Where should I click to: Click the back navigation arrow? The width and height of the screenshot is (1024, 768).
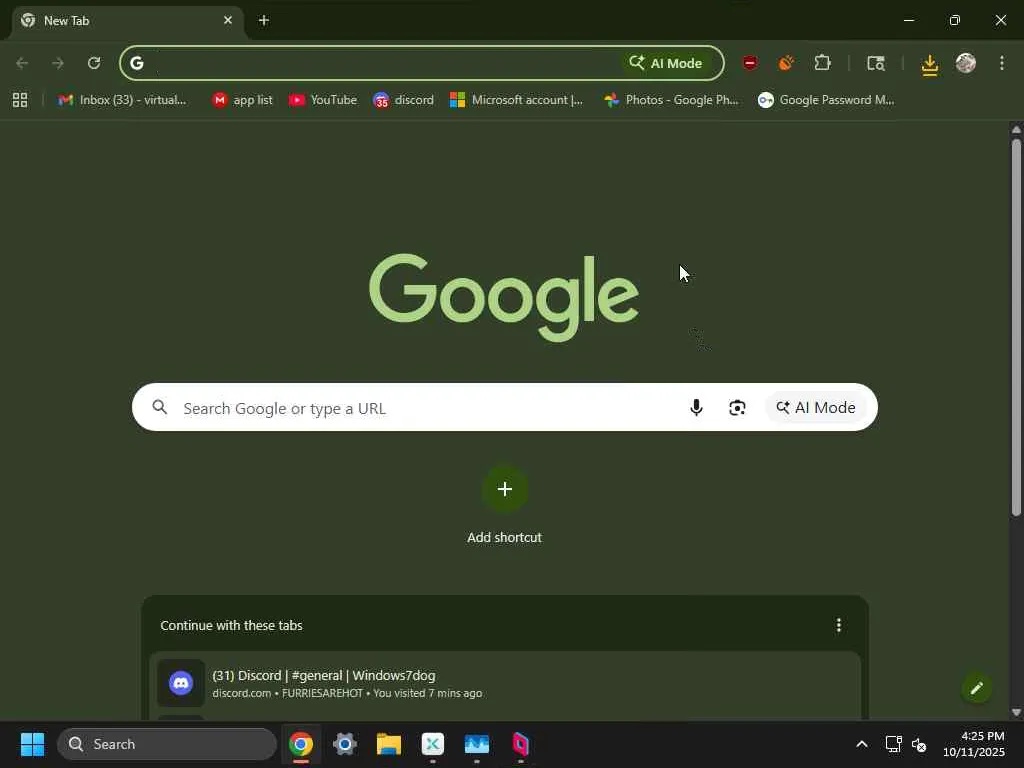22,63
